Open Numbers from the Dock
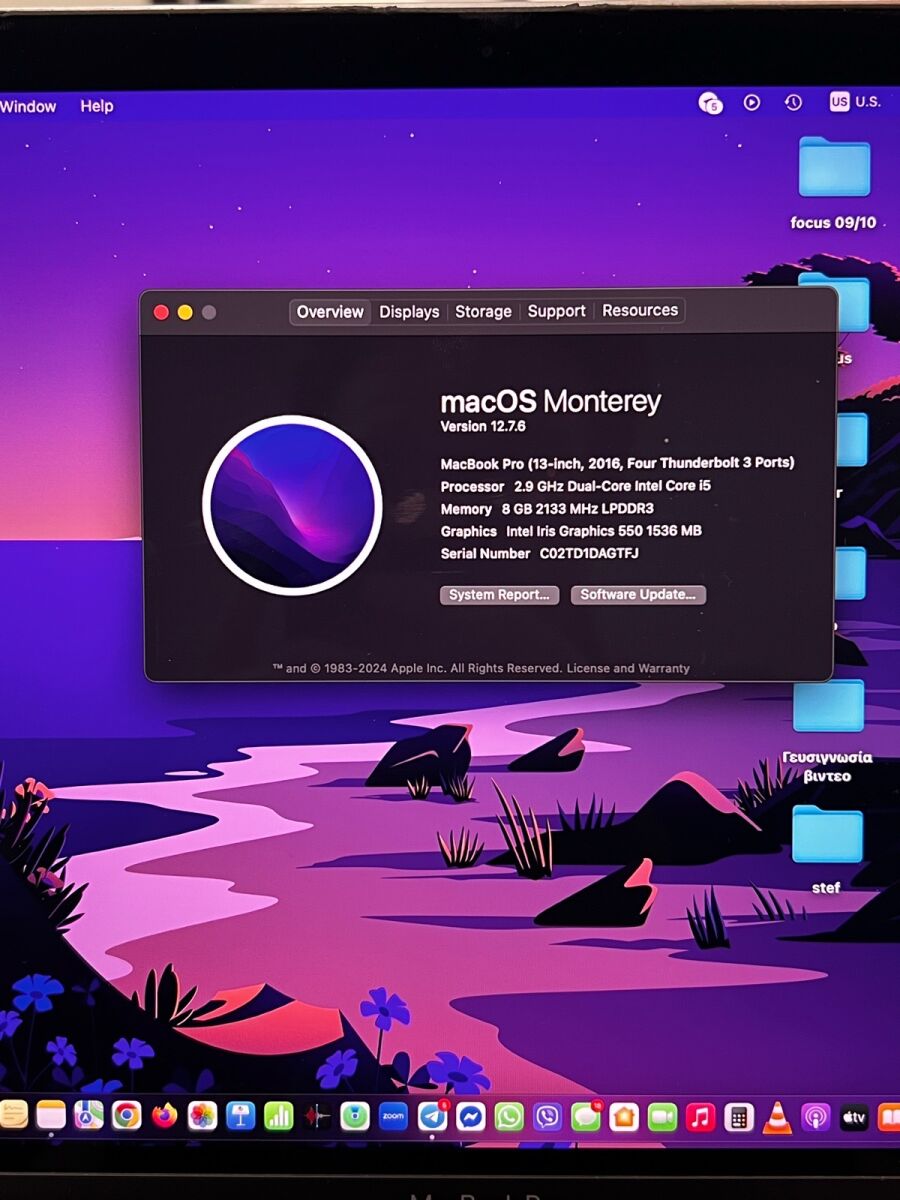Screen dimensions: 900x1200 pyautogui.click(x=279, y=1116)
